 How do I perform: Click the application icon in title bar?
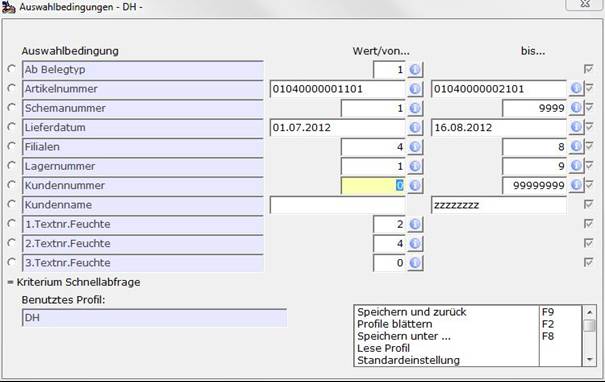click(8, 7)
